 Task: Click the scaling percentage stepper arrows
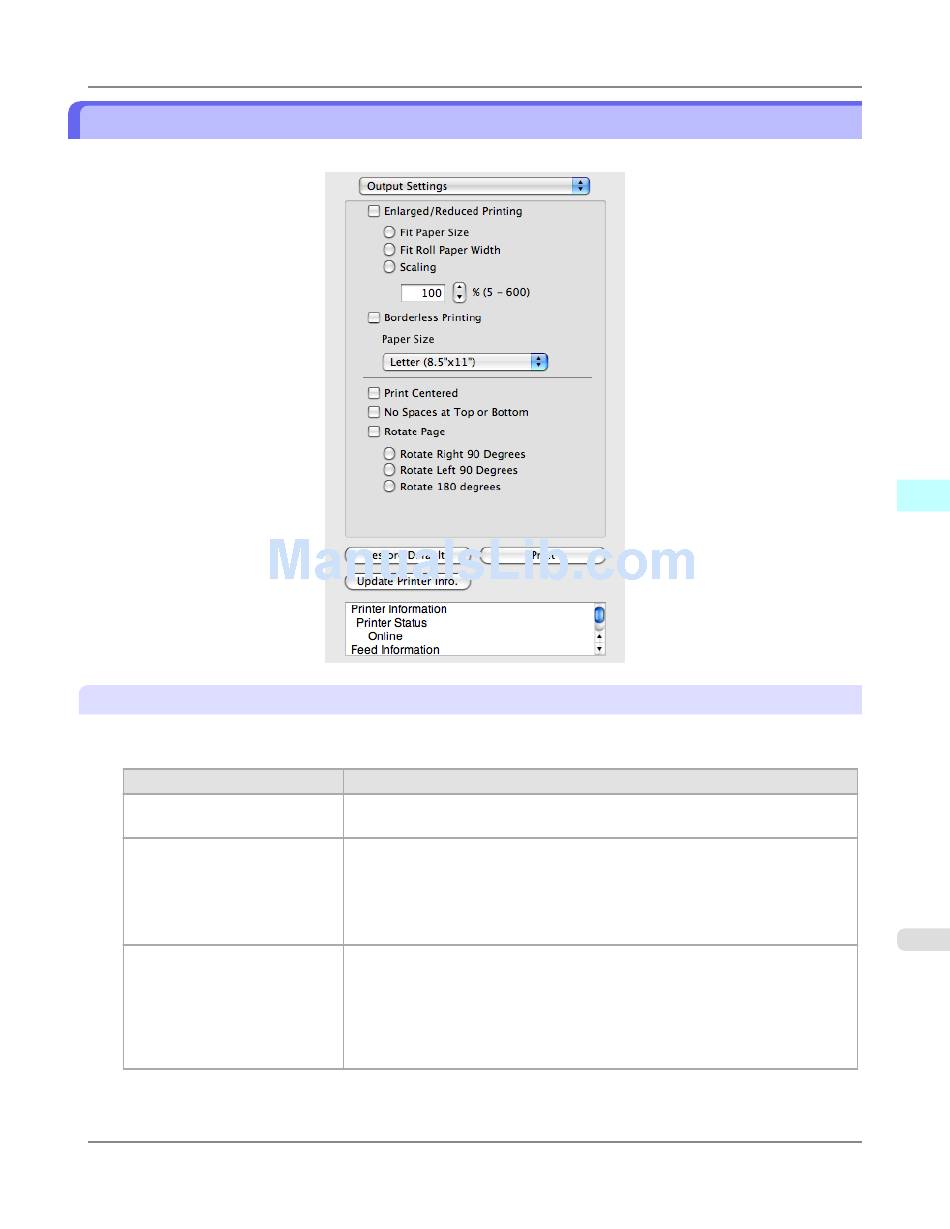pos(459,293)
